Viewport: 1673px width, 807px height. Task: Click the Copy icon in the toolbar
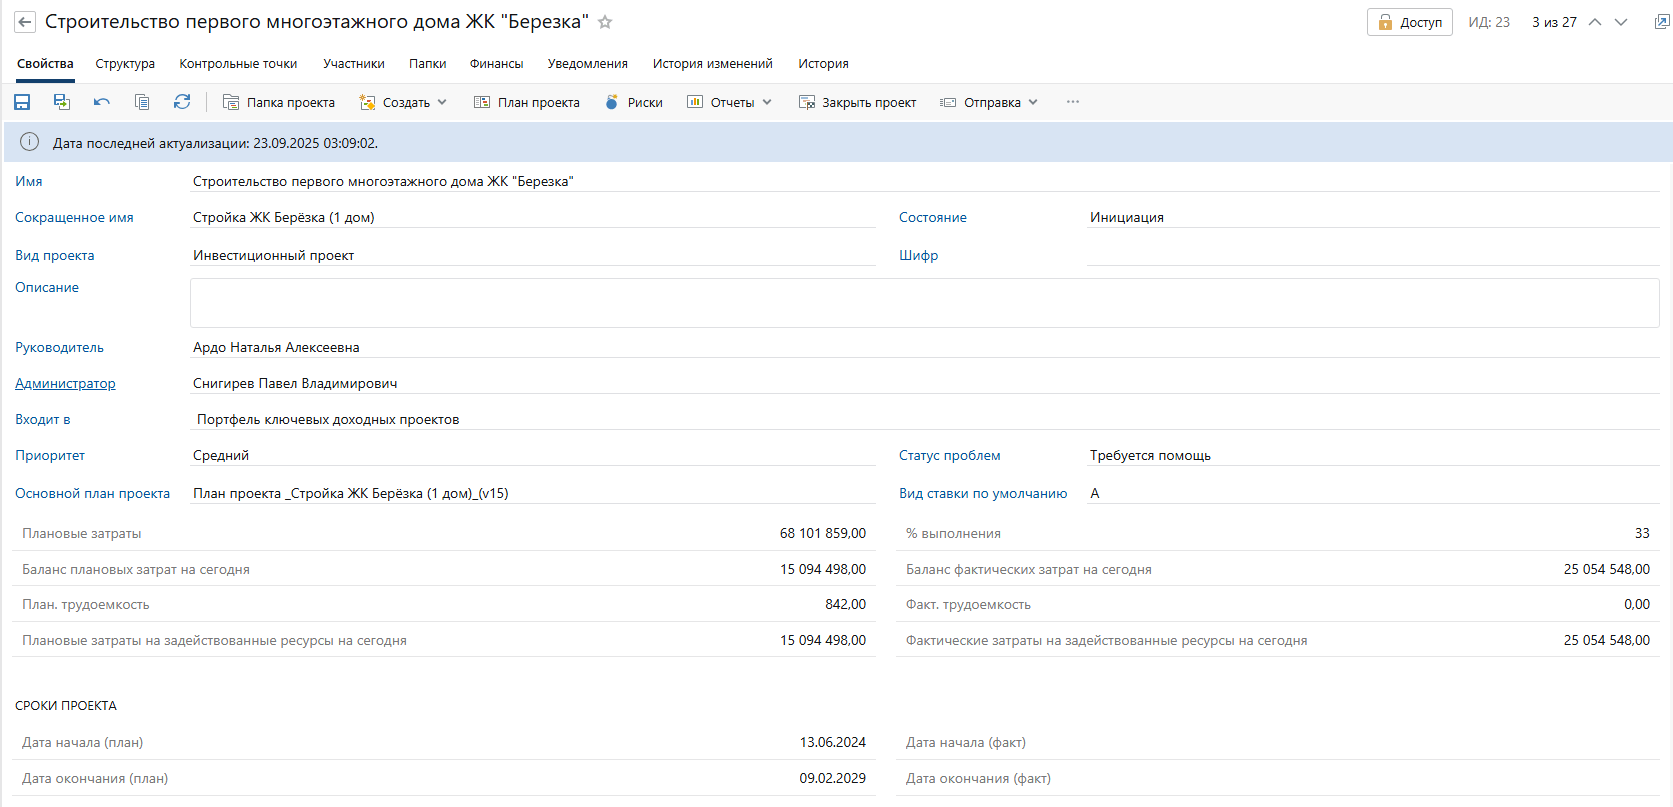[x=142, y=102]
